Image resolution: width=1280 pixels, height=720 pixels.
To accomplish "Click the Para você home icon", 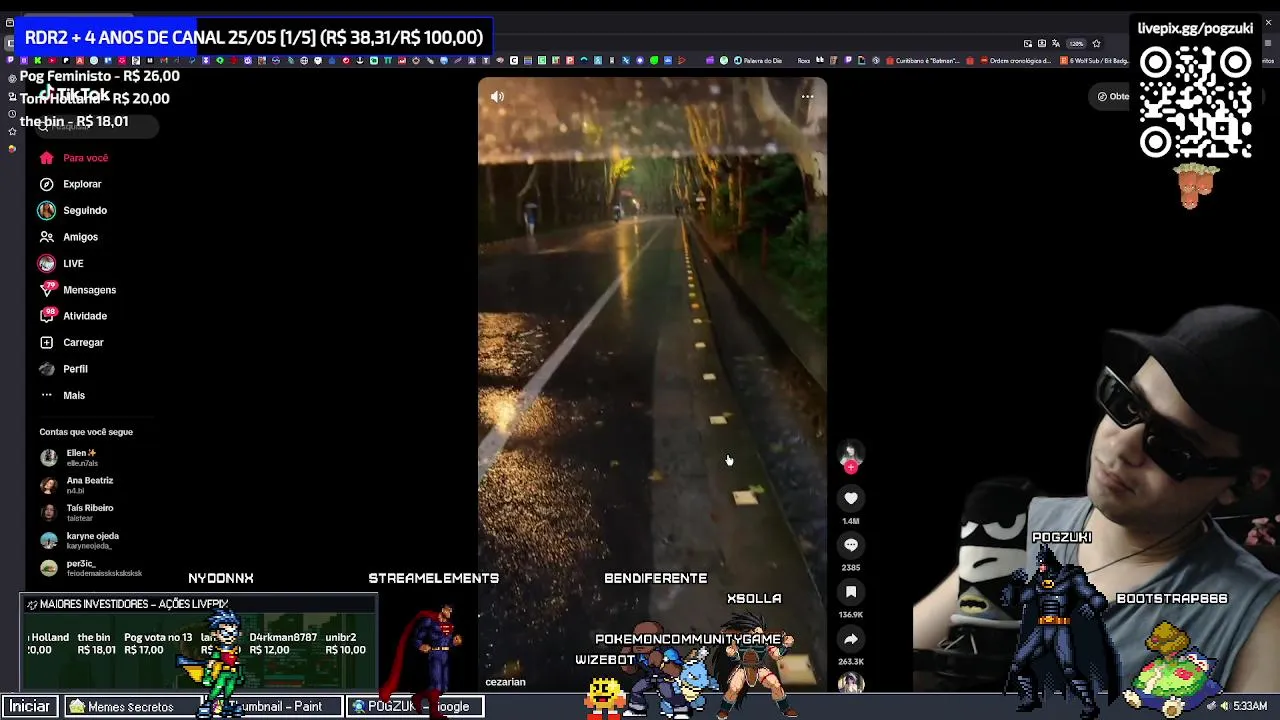I will [46, 158].
